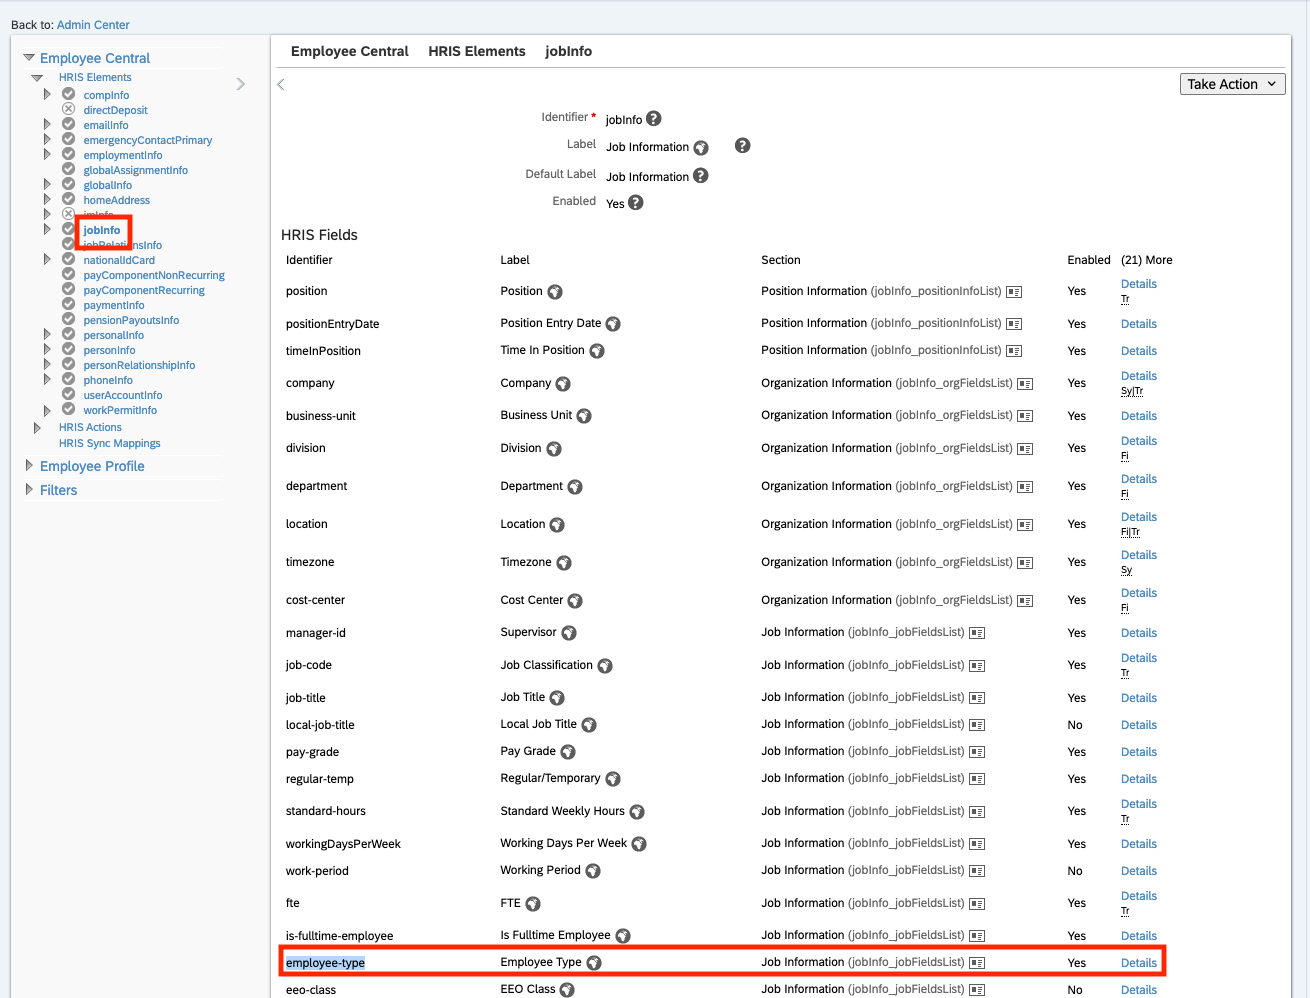Open translation globe for FTE label

(x=533, y=904)
